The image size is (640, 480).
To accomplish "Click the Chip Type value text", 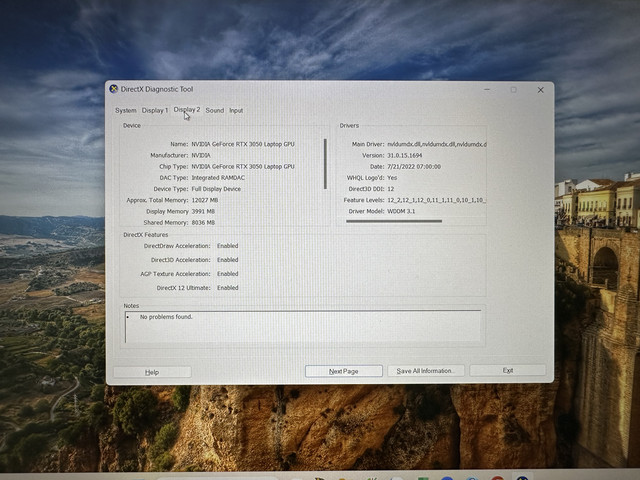I will click(x=243, y=167).
